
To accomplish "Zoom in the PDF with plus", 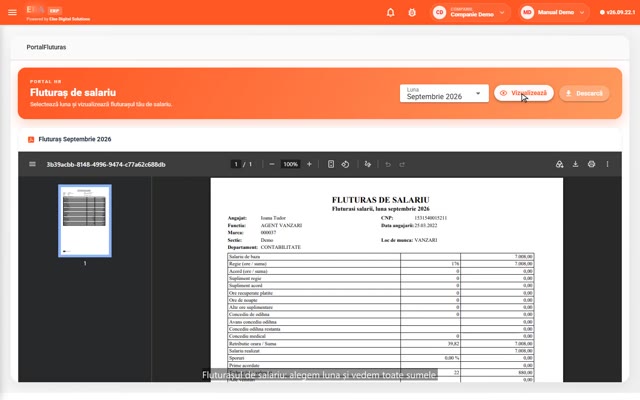I will pos(309,164).
